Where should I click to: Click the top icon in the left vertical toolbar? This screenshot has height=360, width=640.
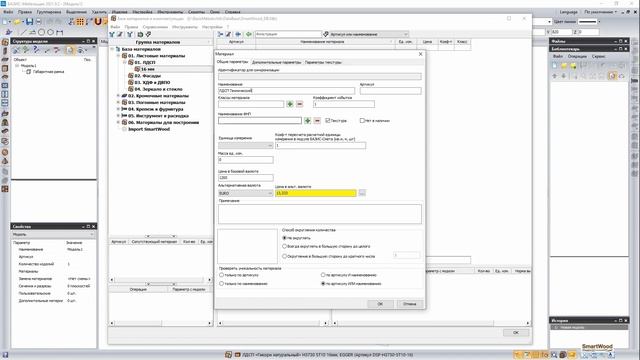[x=5, y=42]
